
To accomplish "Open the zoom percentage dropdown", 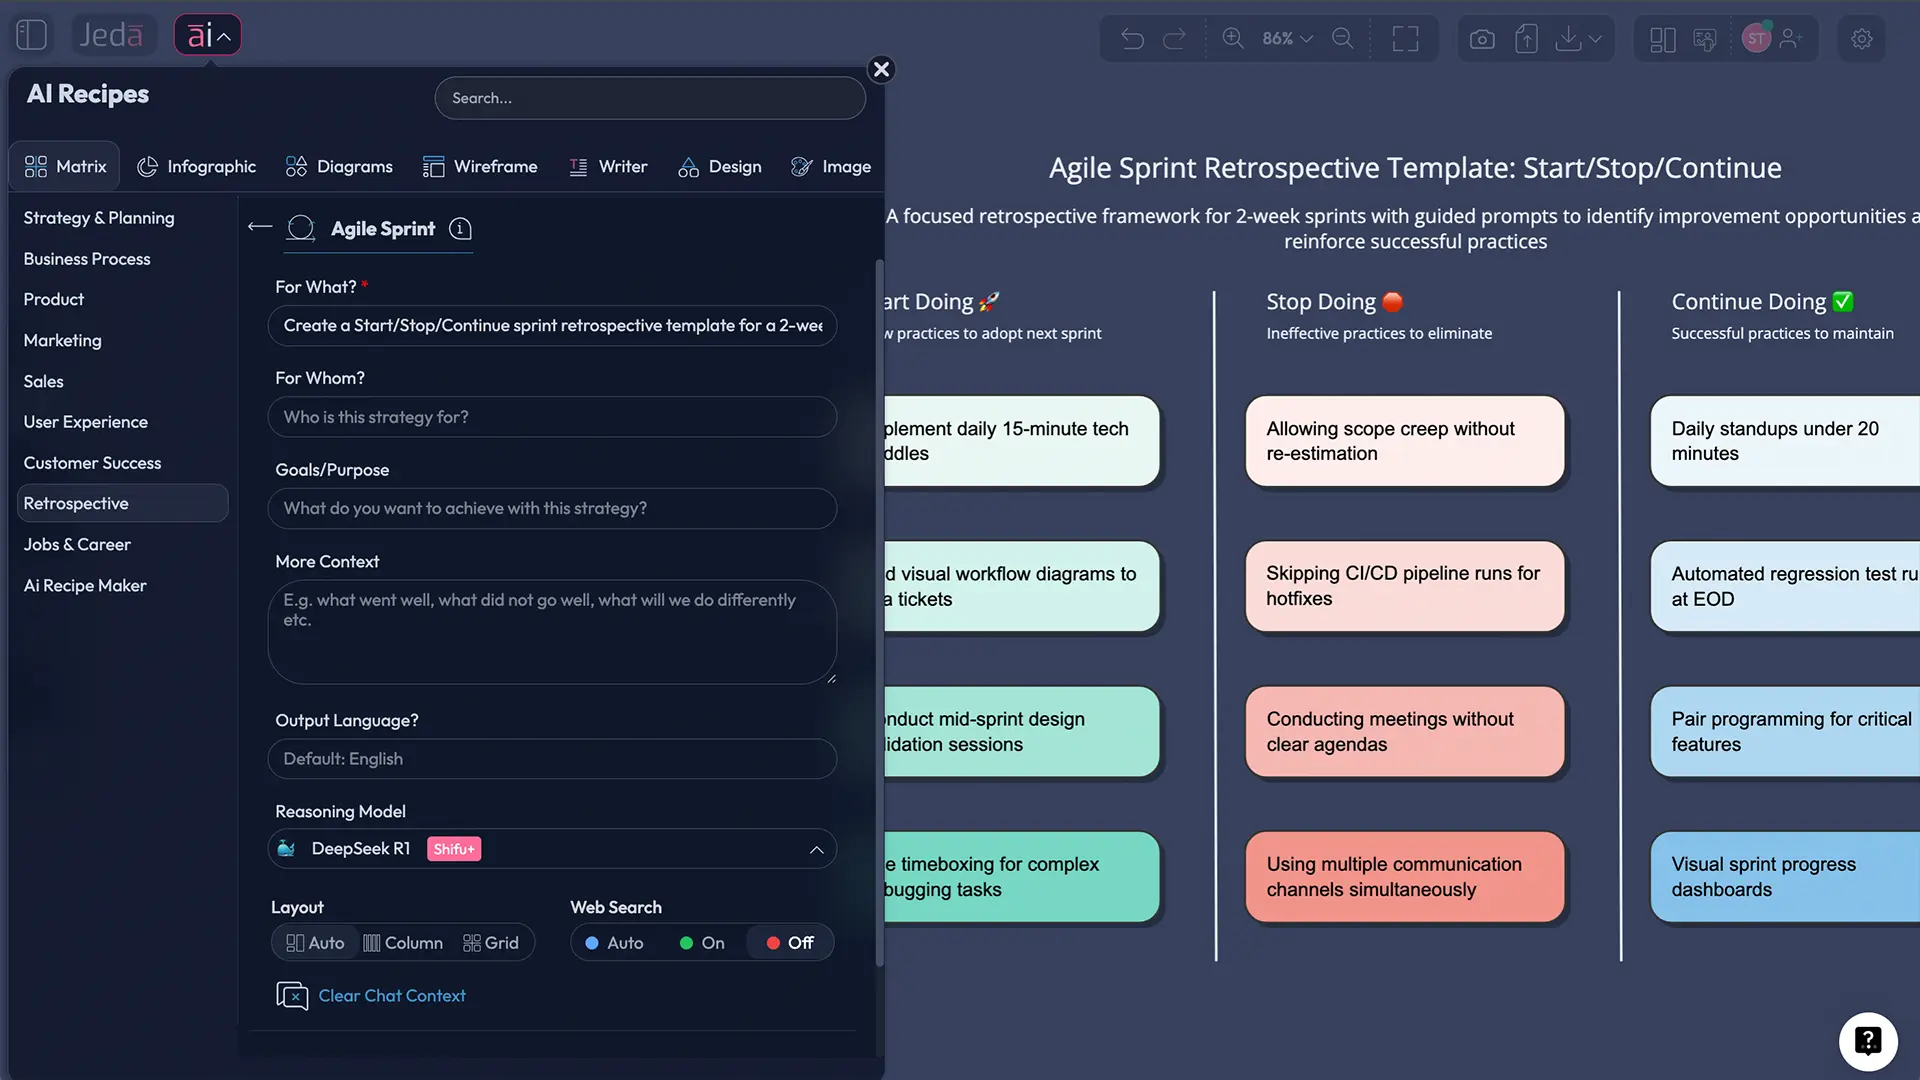I will tap(1286, 38).
